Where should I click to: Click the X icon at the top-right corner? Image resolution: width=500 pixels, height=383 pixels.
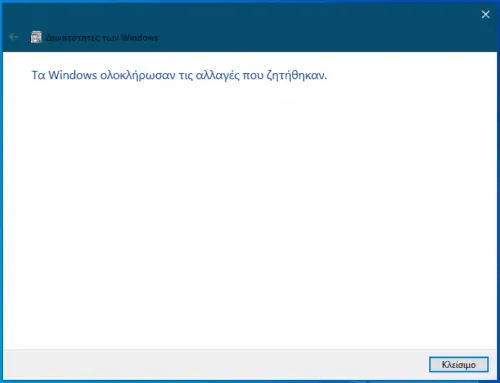485,14
